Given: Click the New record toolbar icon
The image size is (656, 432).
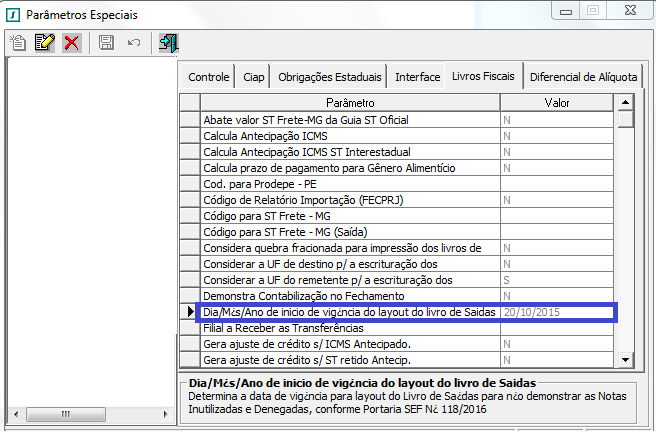Looking at the screenshot, I should 18,43.
